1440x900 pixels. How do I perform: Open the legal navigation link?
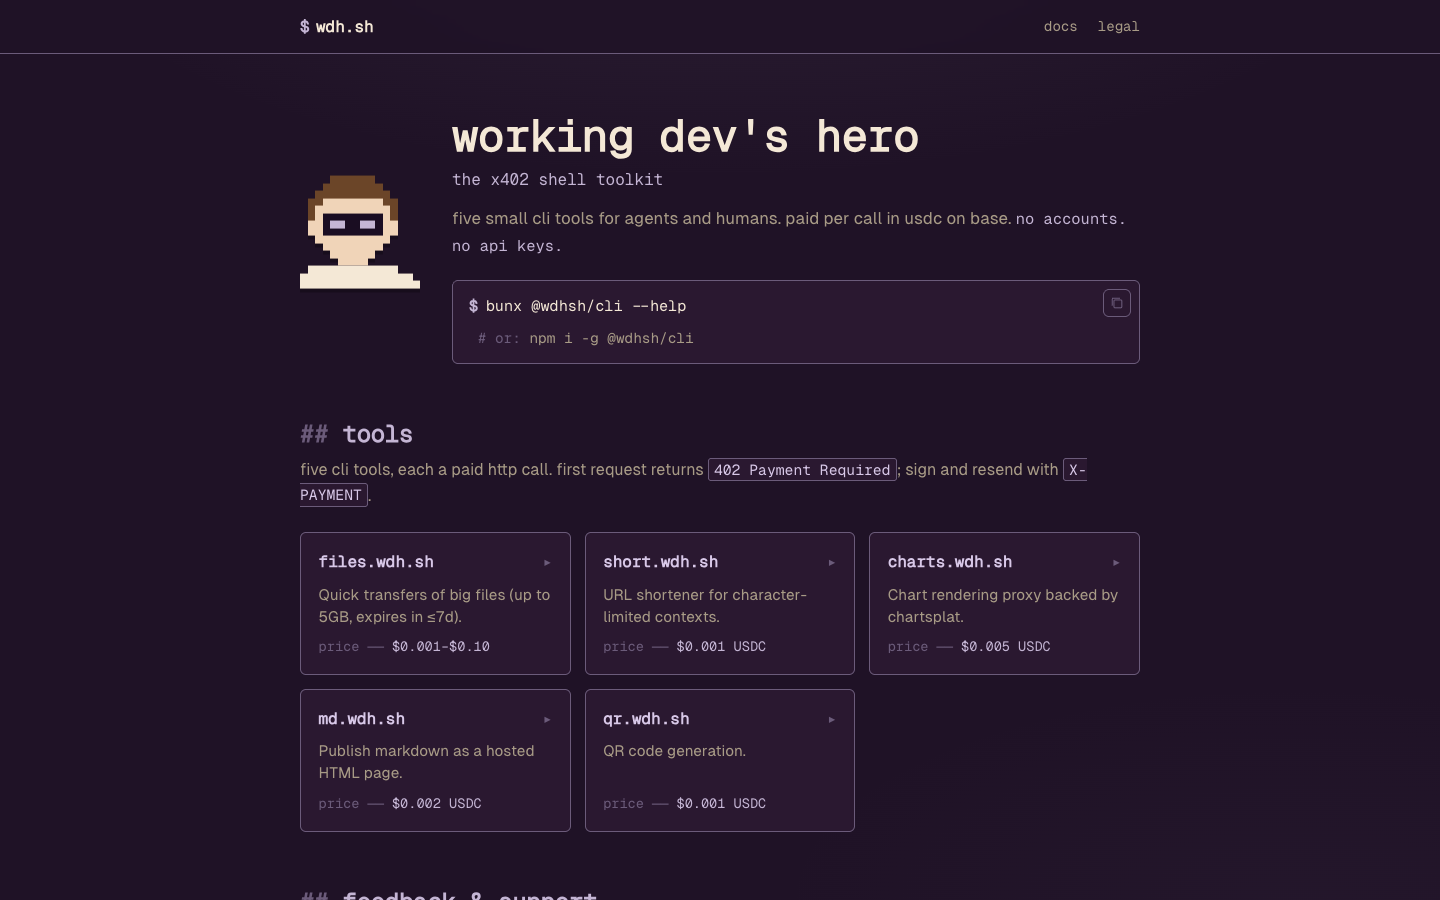(x=1118, y=27)
